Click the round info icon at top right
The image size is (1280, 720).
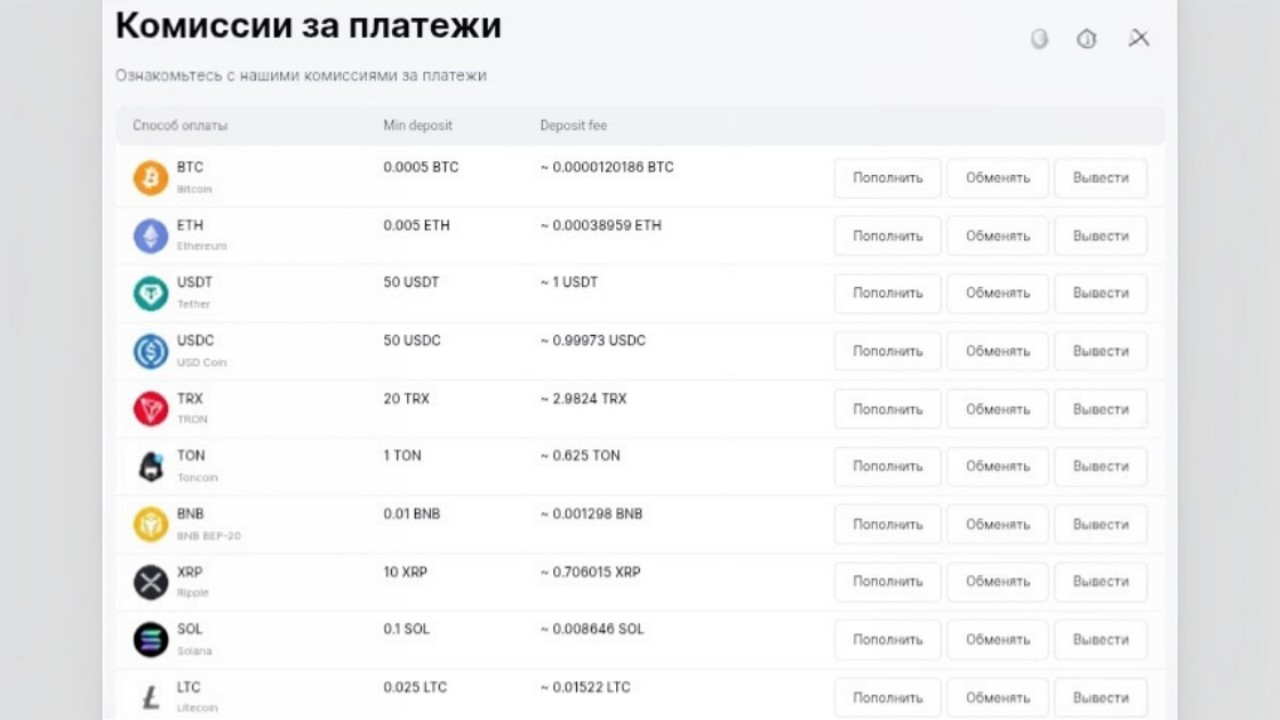(1087, 39)
